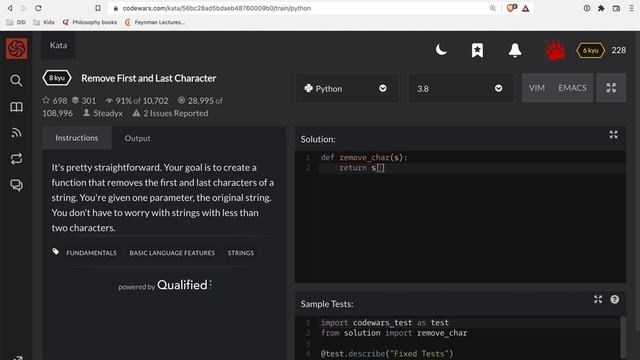Viewport: 640px width, 360px height.
Task: Go back with browser back arrow
Action: 9,8
